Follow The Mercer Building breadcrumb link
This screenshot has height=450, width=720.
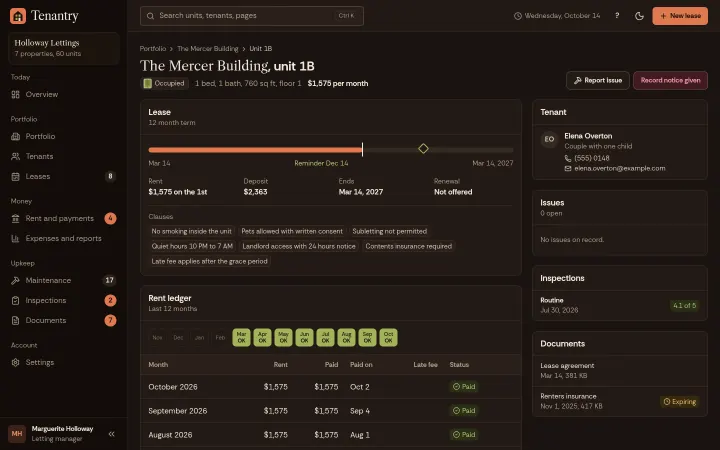208,49
